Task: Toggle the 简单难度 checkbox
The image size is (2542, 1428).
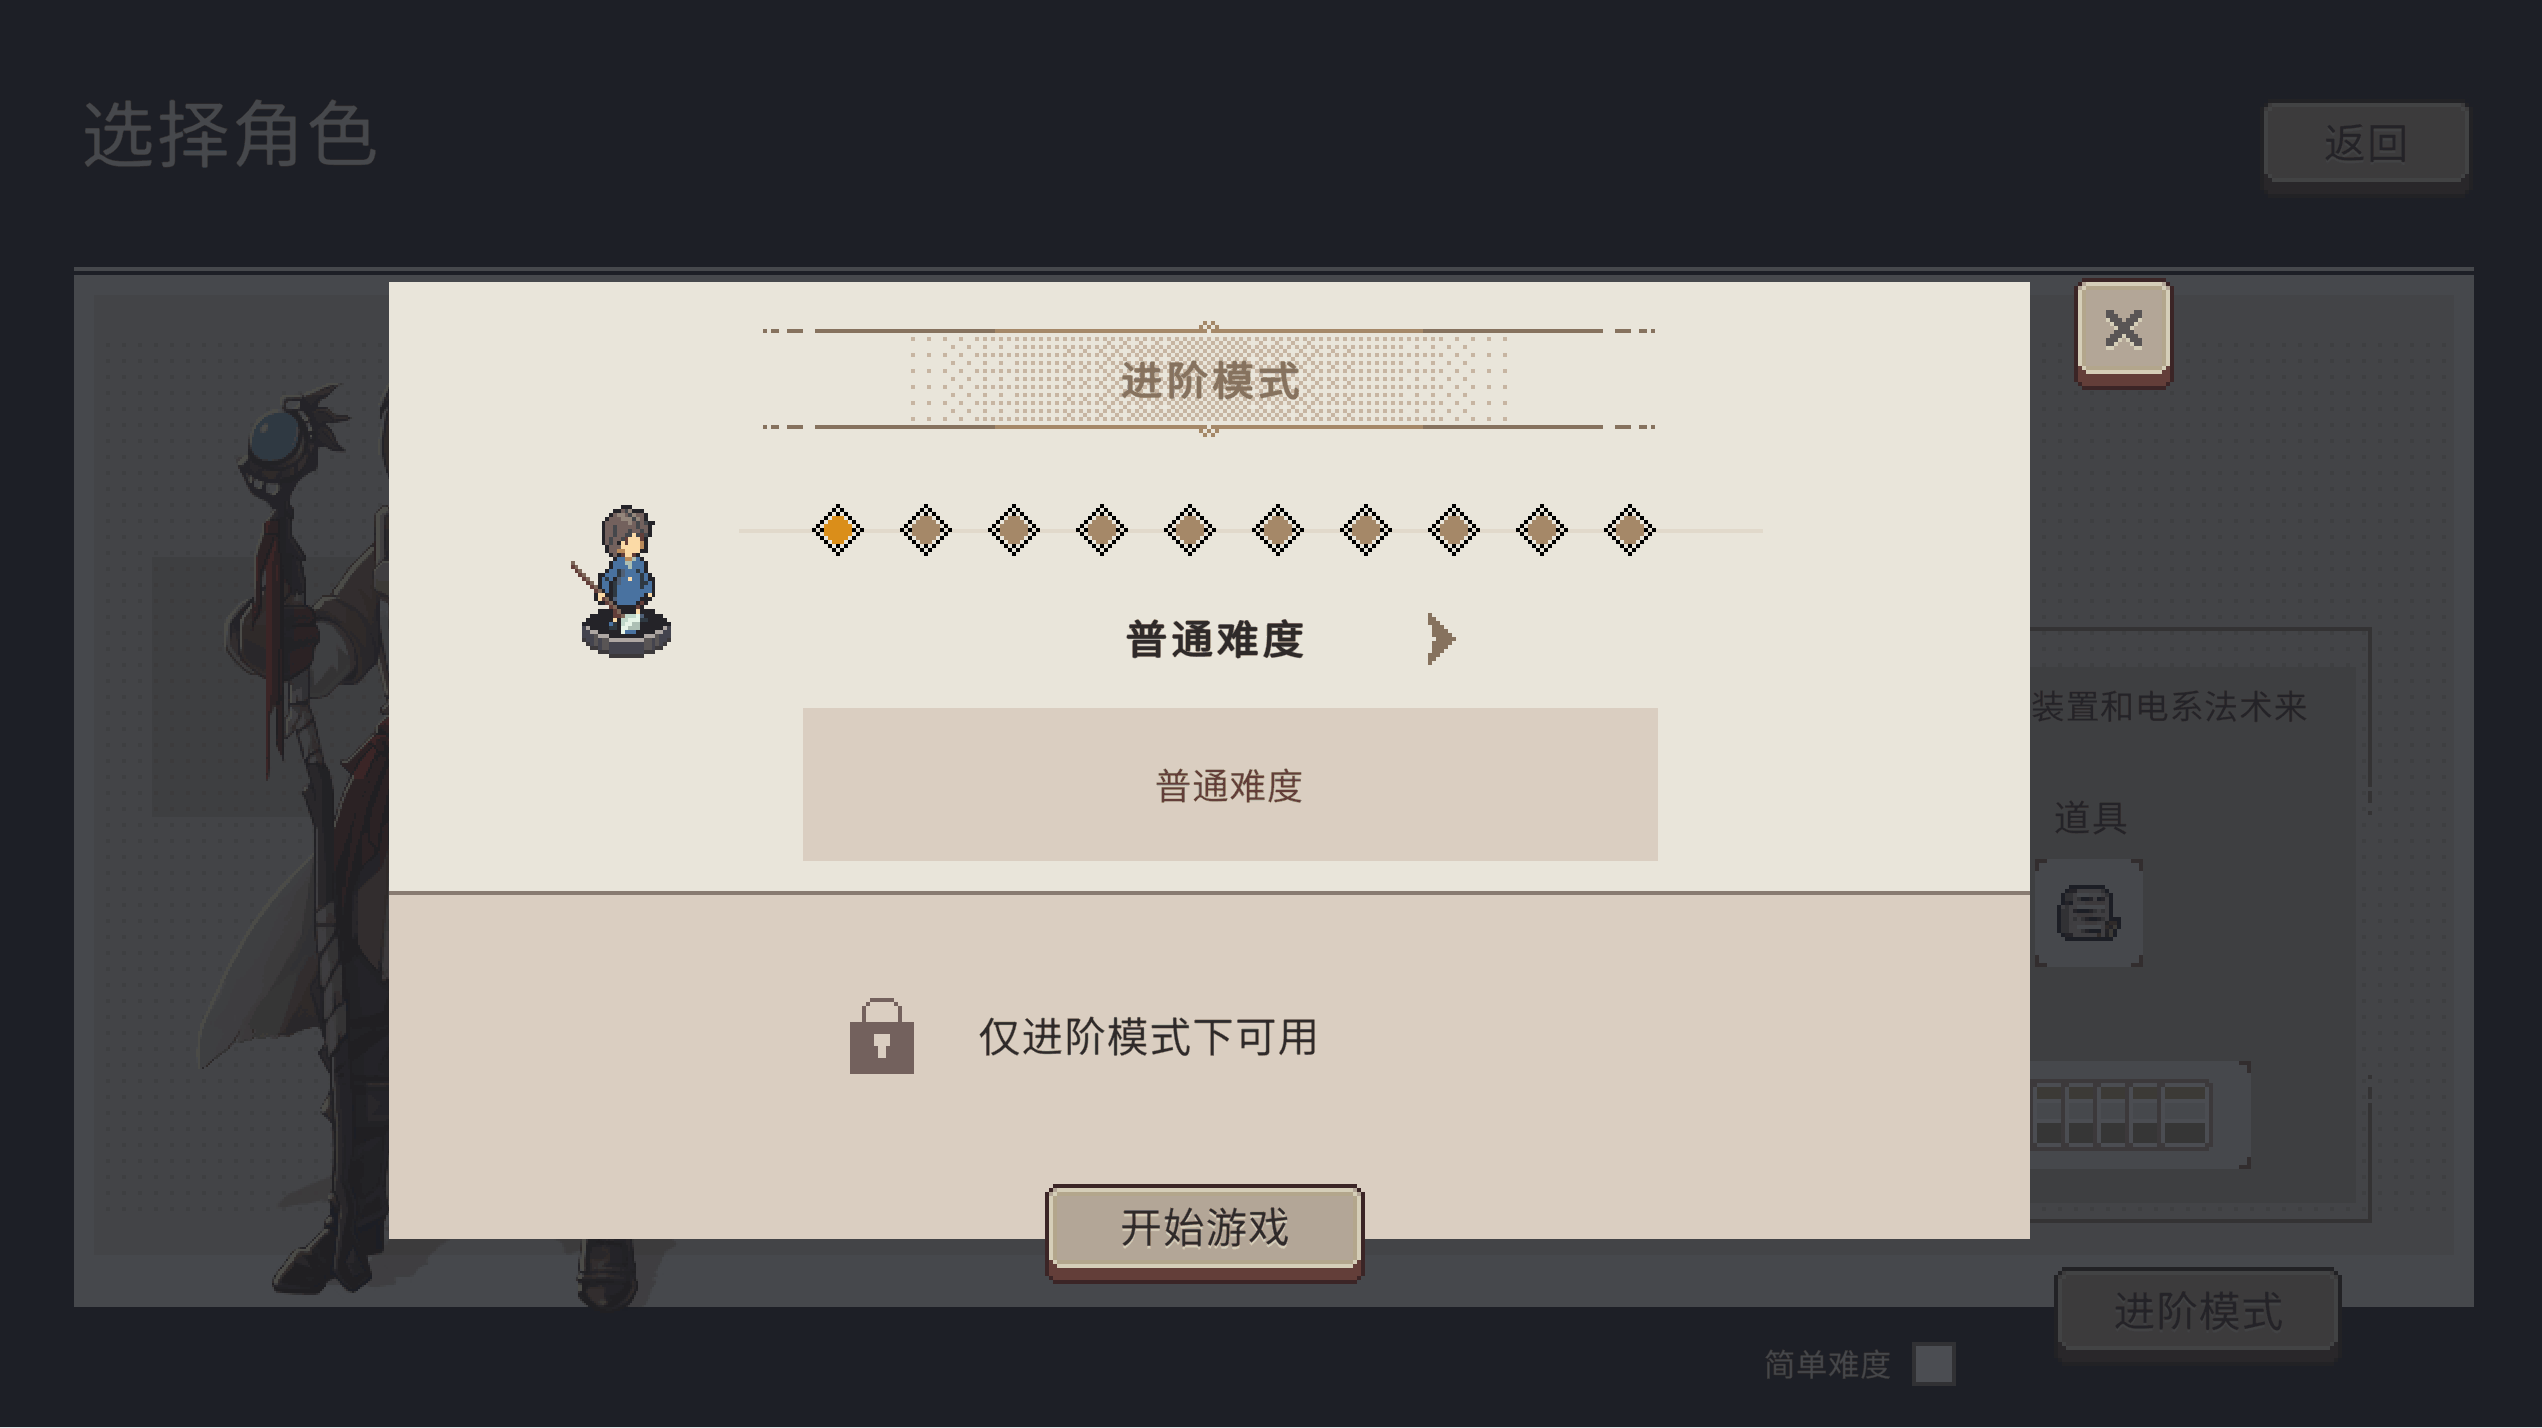Action: pyautogui.click(x=1933, y=1364)
